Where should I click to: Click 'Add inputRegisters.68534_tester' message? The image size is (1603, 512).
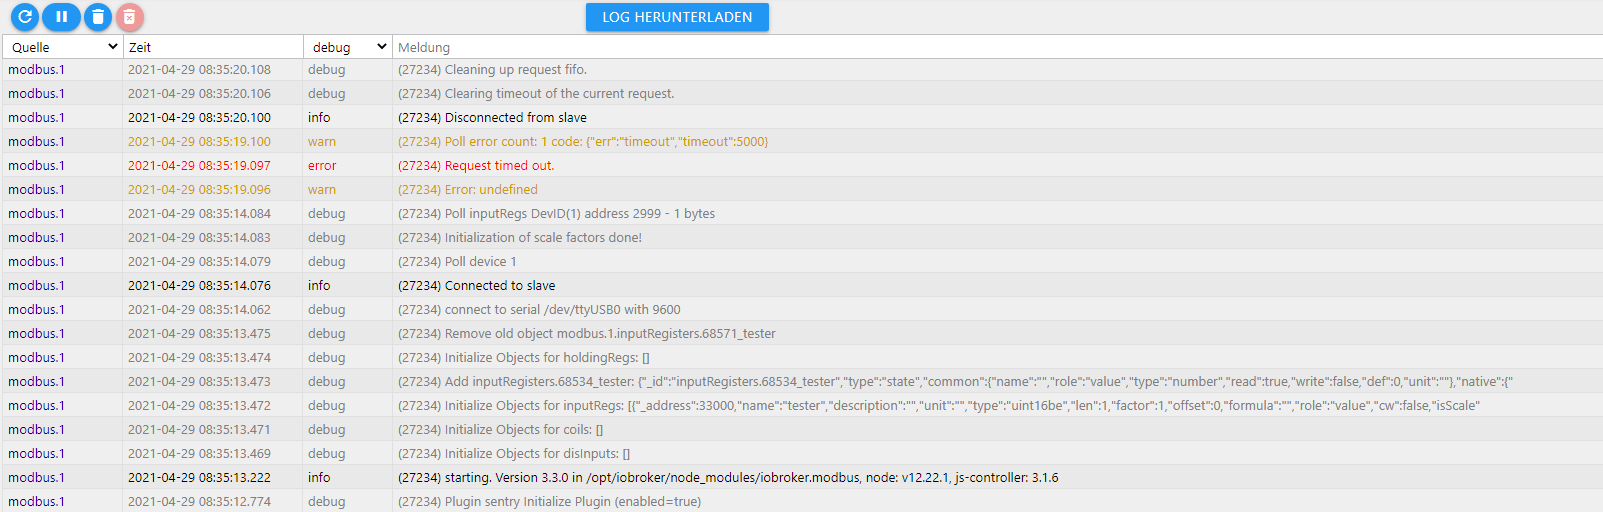click(955, 381)
